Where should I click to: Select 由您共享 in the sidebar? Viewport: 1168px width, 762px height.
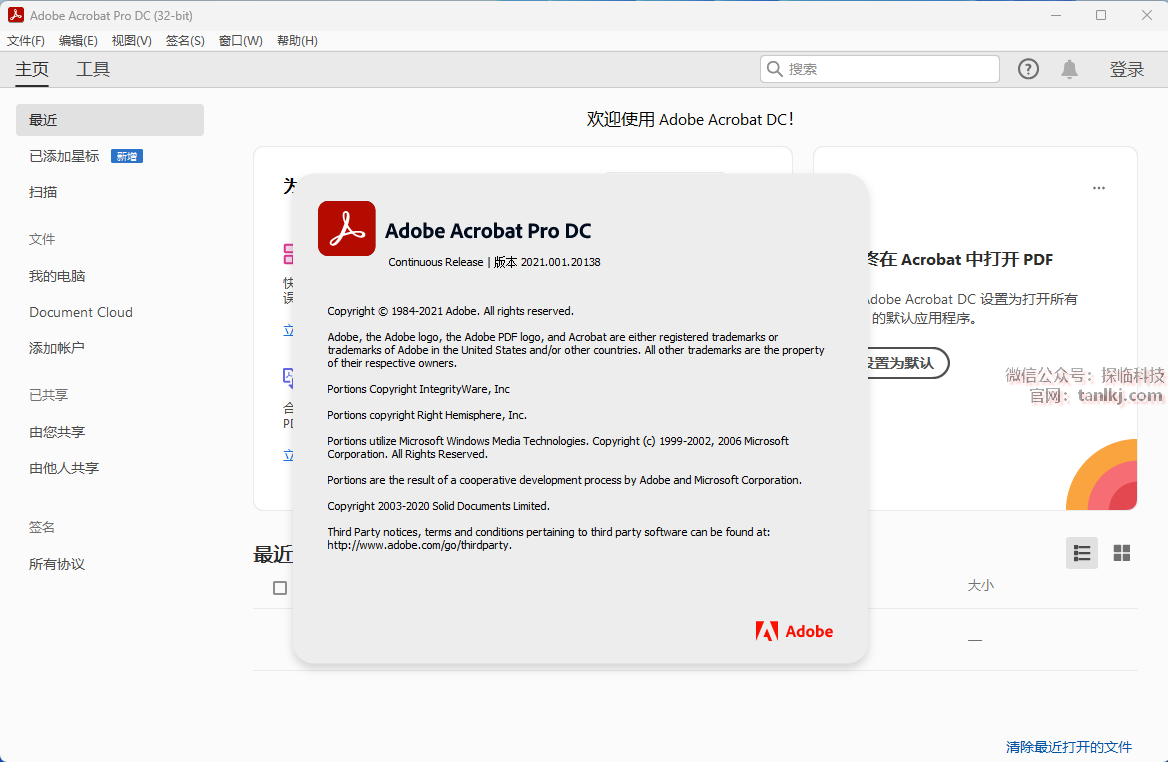pyautogui.click(x=57, y=432)
